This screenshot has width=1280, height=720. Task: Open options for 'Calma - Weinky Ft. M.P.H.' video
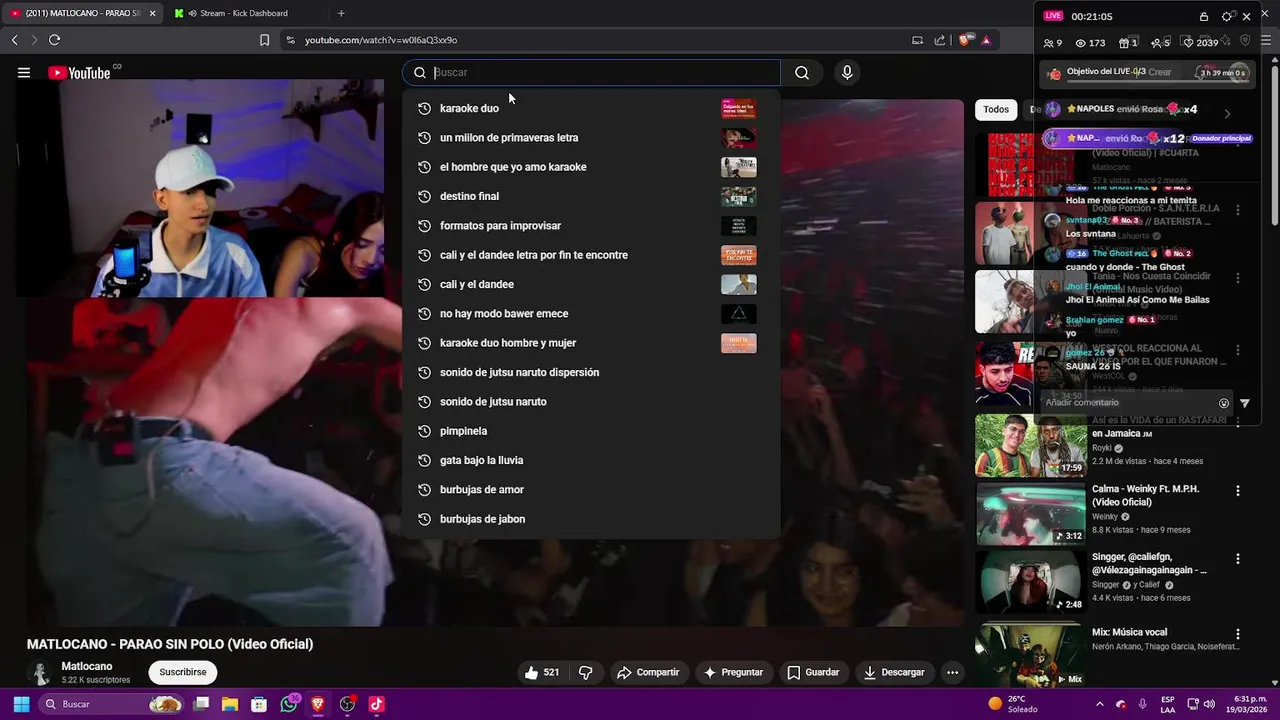(1238, 491)
